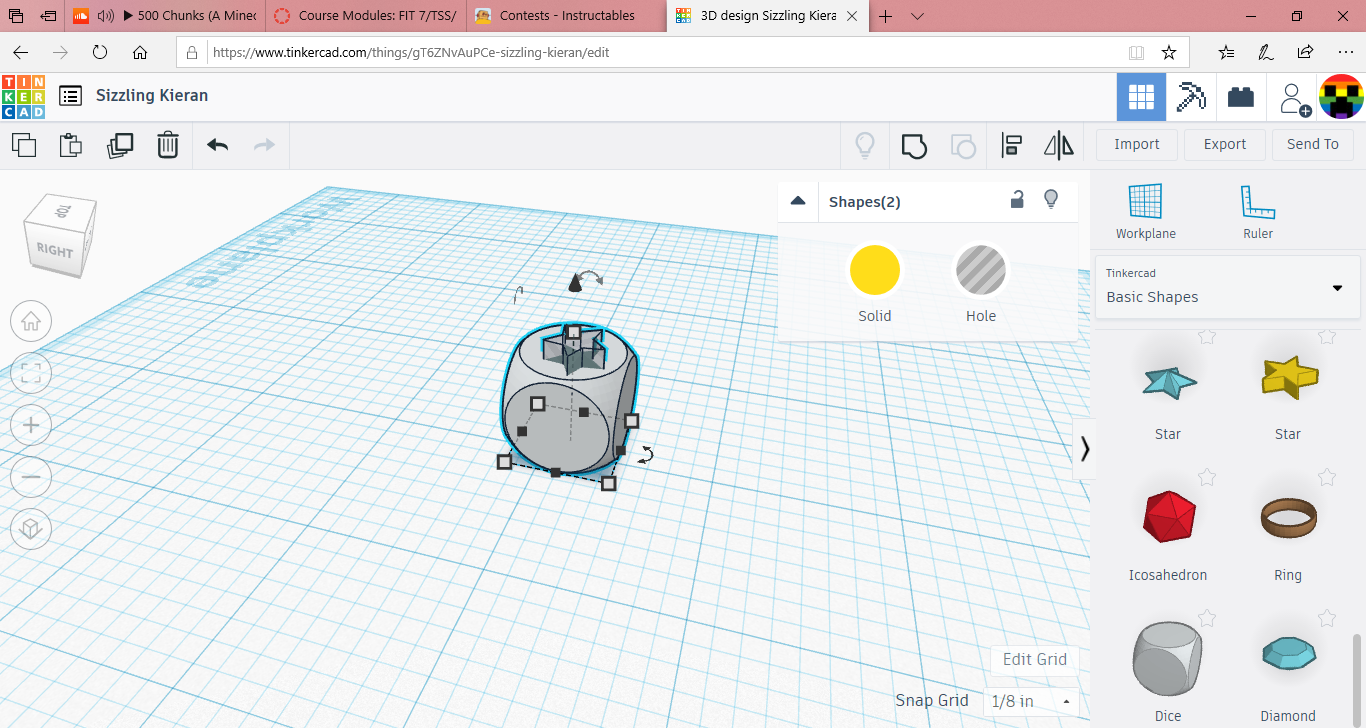The image size is (1366, 728).
Task: Click the Paste tool icon
Action: coord(71,145)
